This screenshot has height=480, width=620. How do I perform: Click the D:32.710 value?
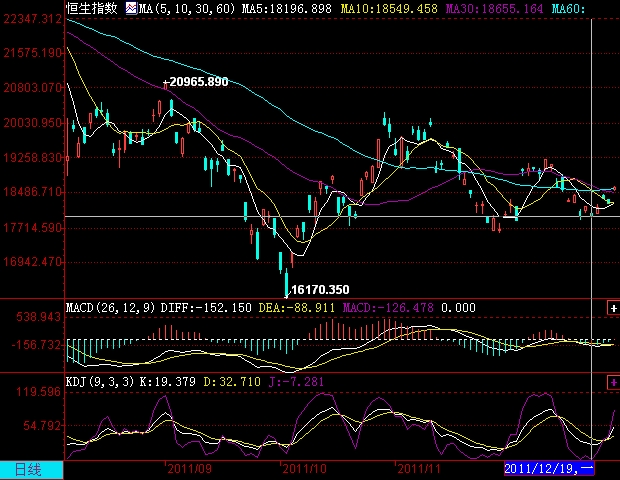[232, 382]
